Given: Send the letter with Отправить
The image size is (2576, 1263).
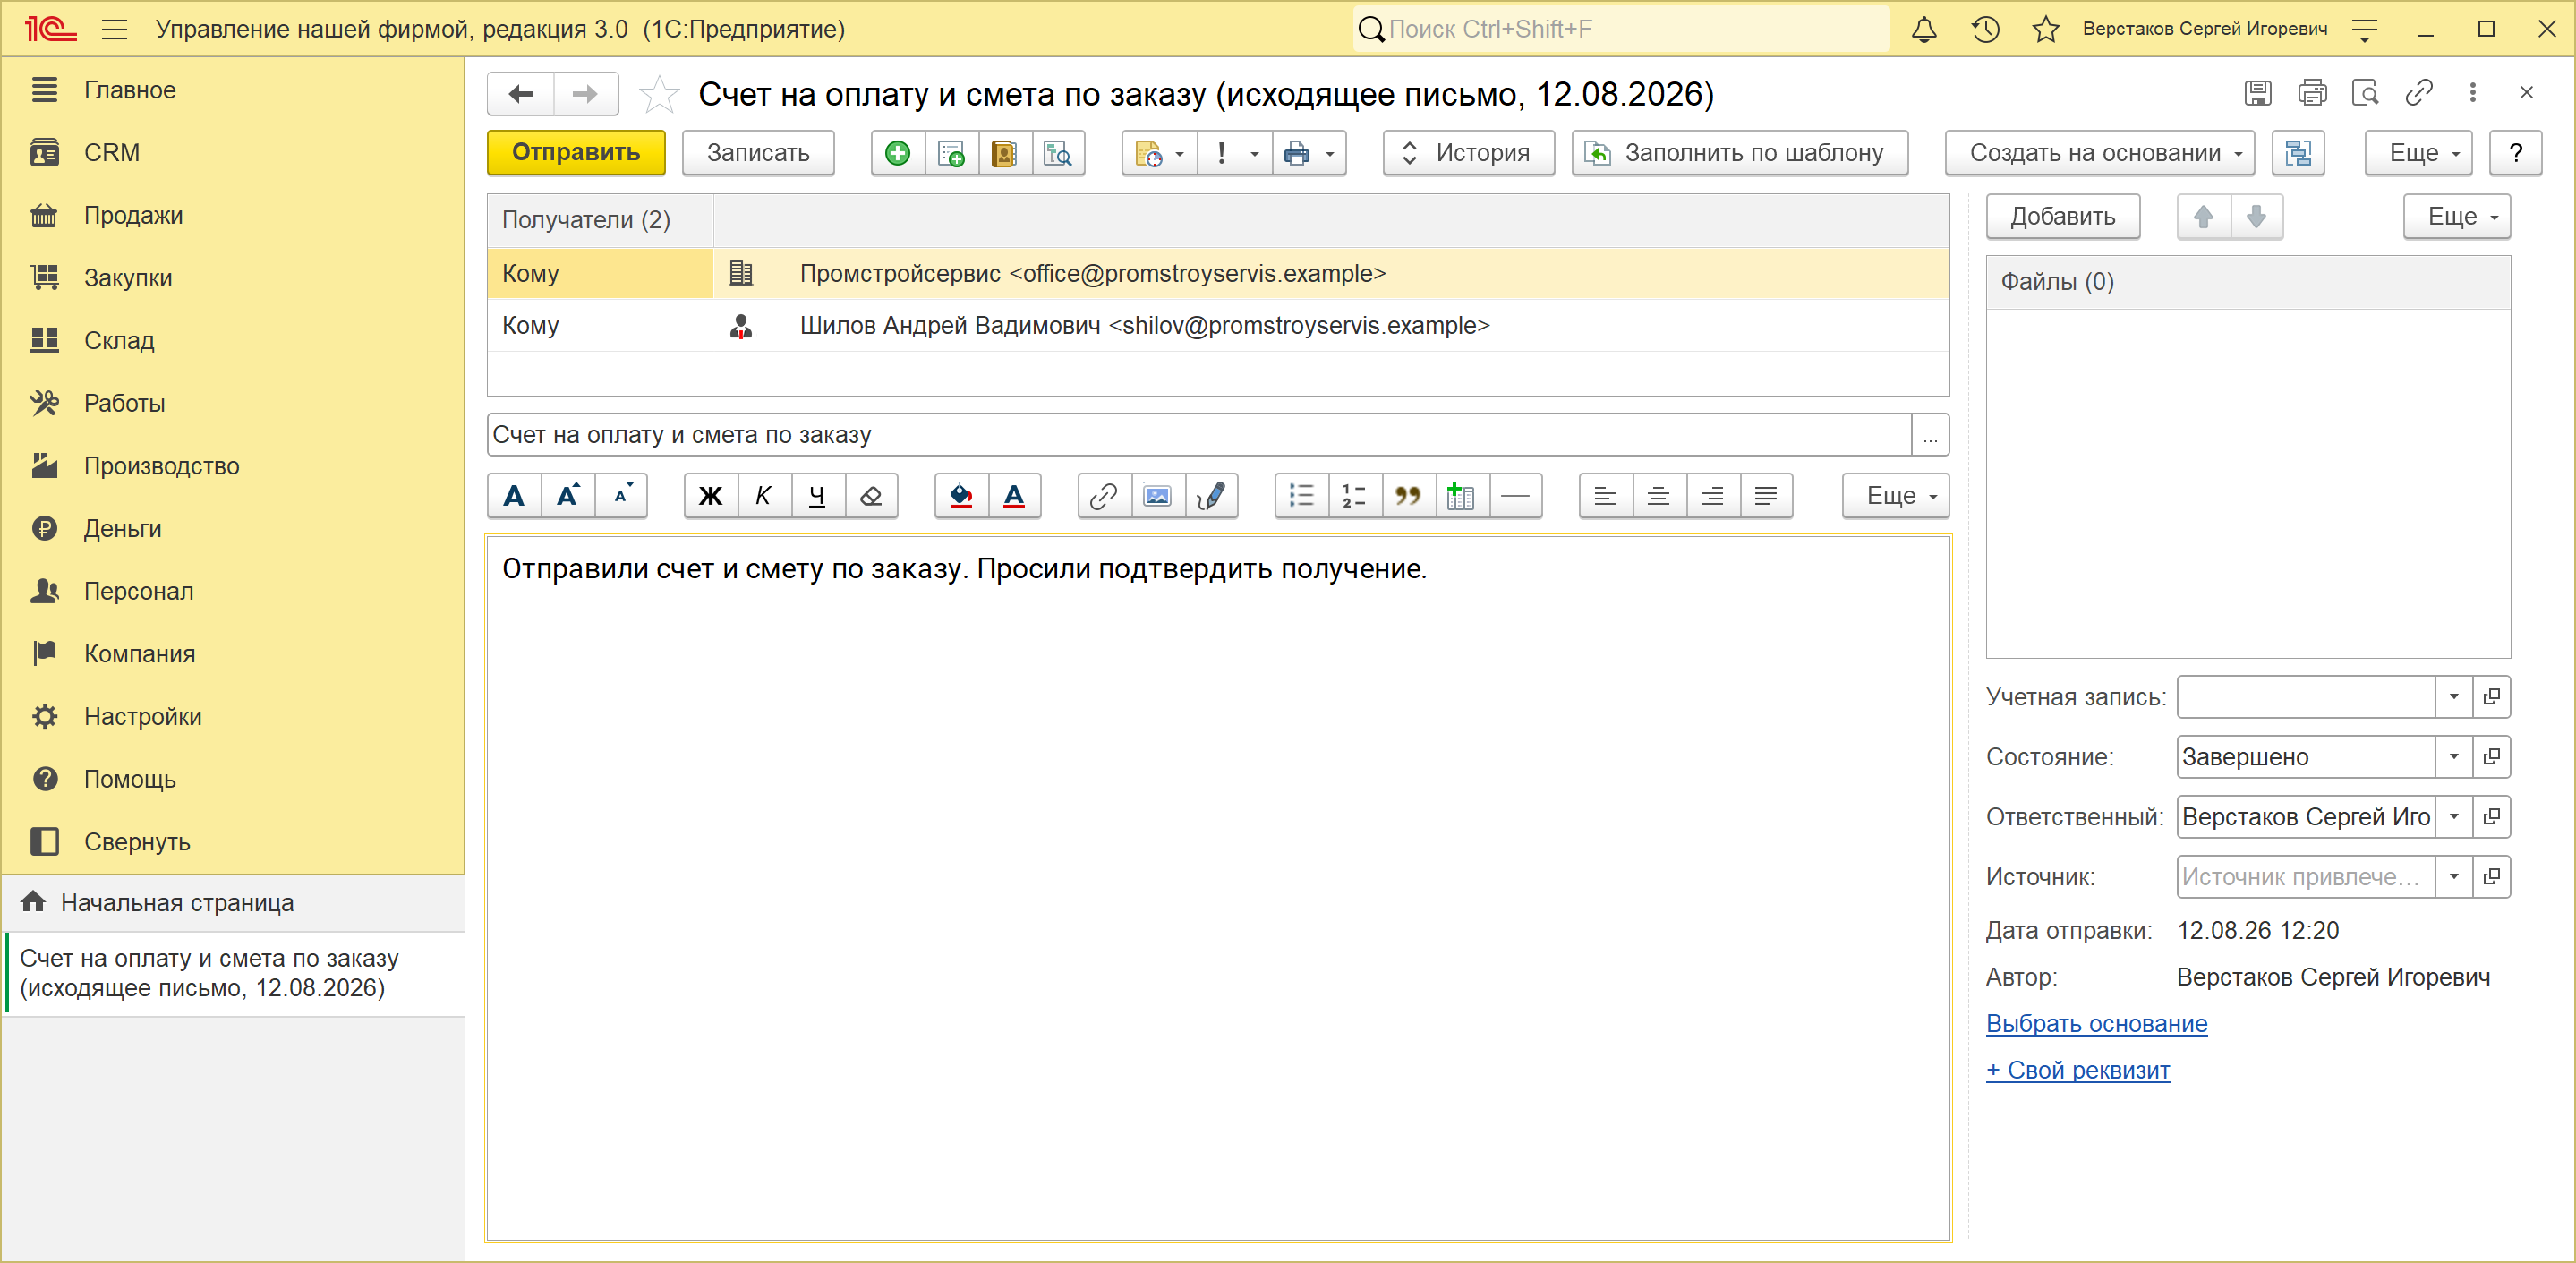Looking at the screenshot, I should 576,153.
